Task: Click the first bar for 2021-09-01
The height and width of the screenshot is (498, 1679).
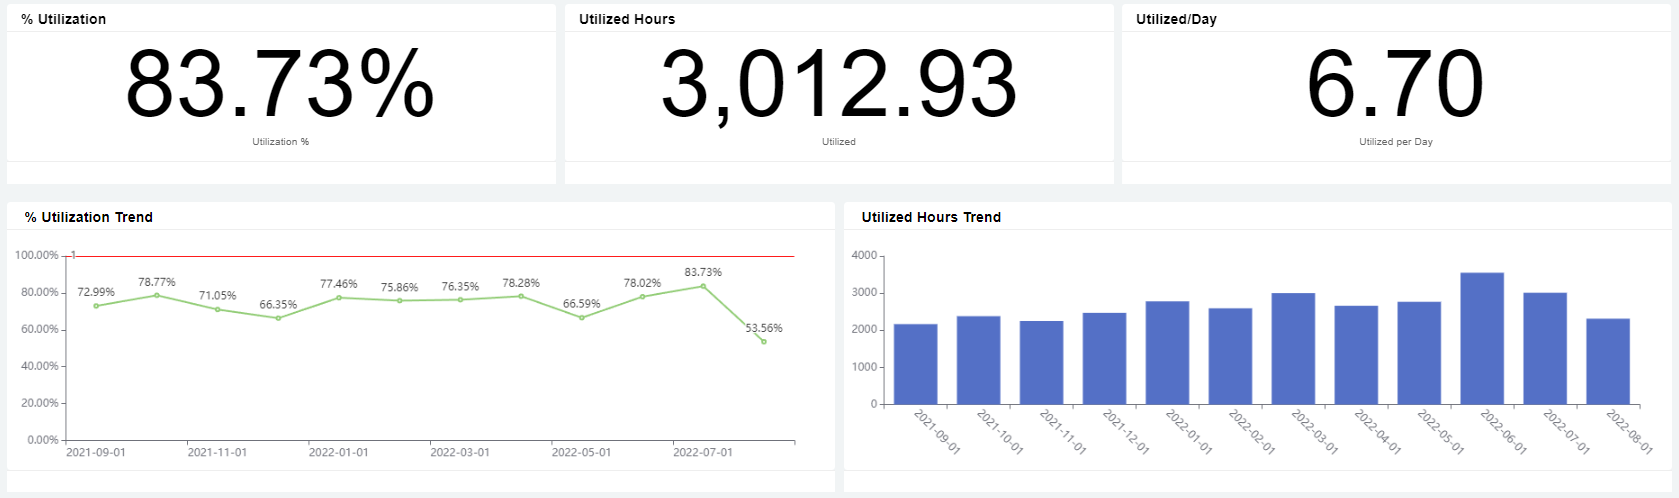Action: click(x=915, y=364)
